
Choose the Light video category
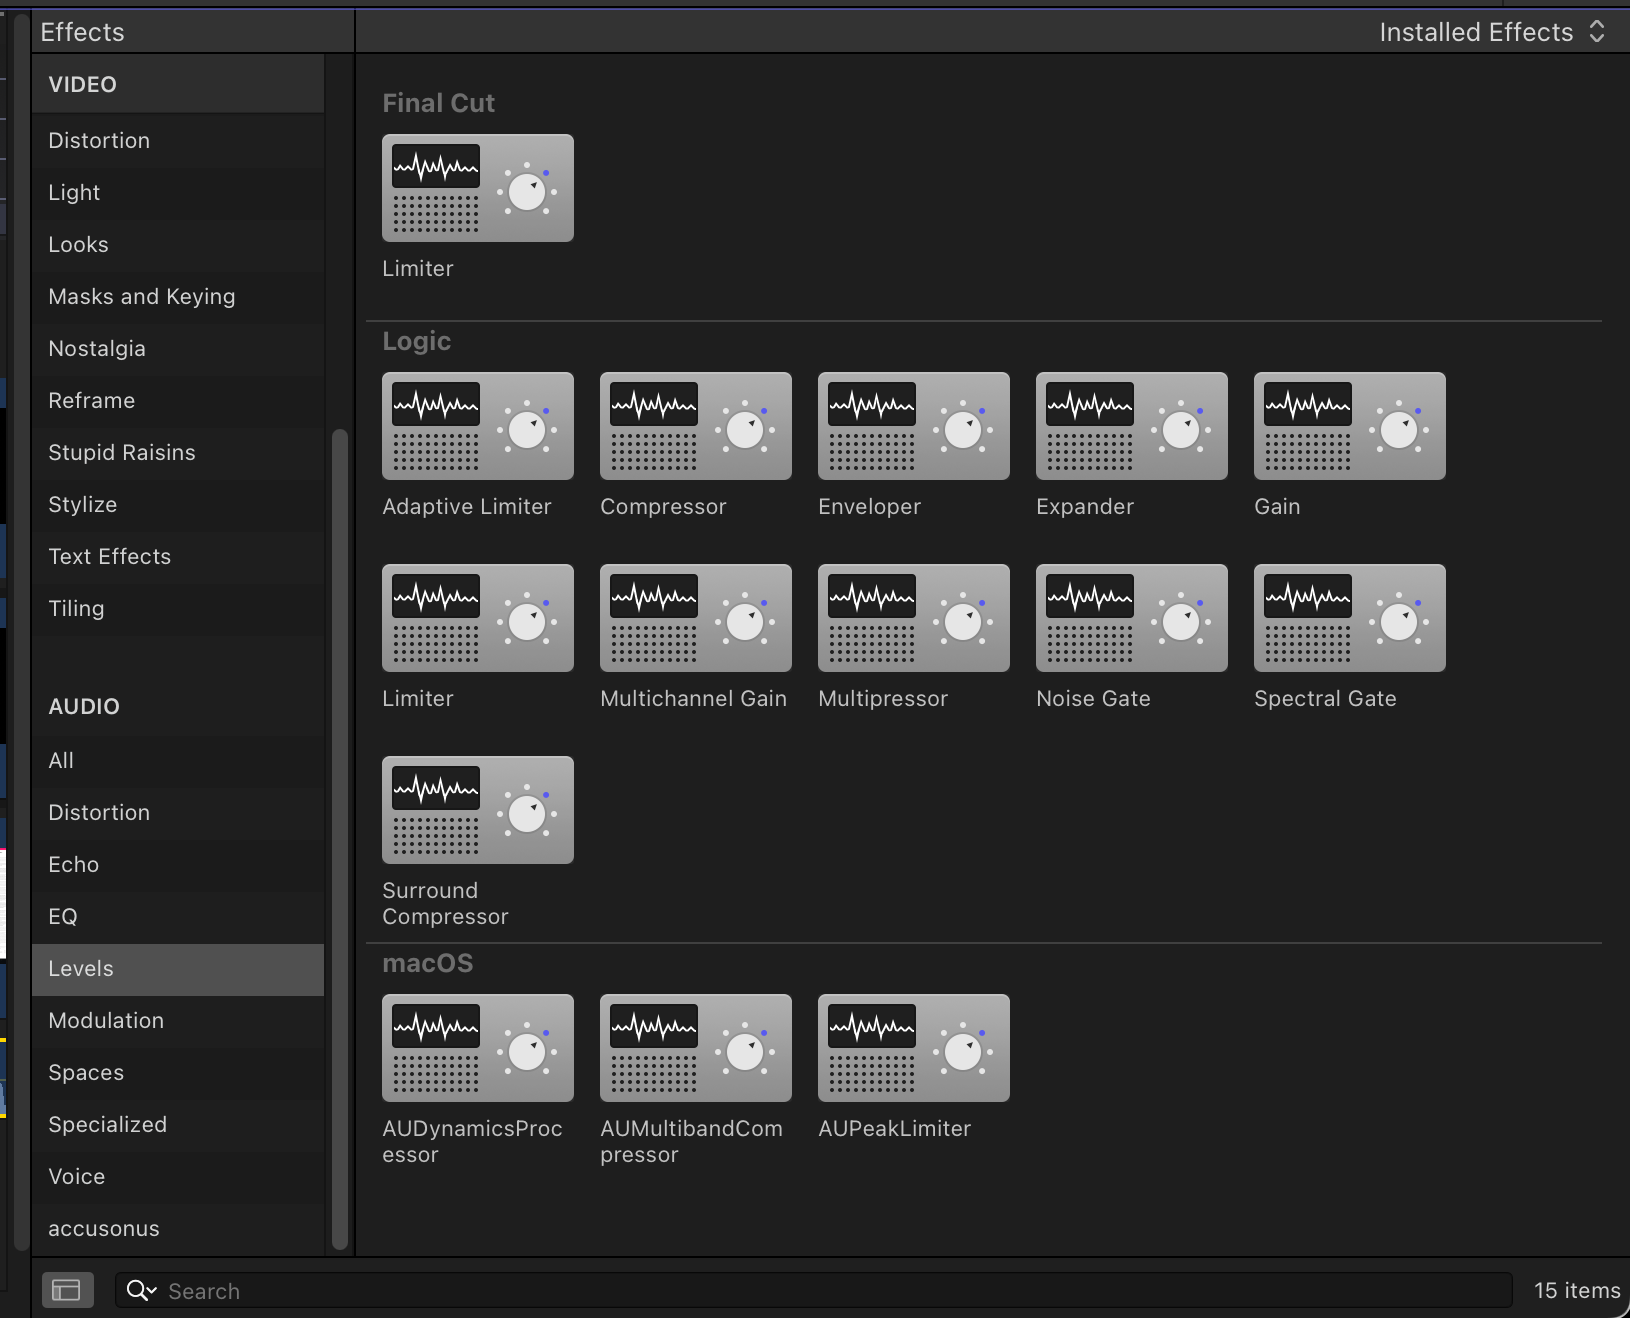pyautogui.click(x=178, y=192)
